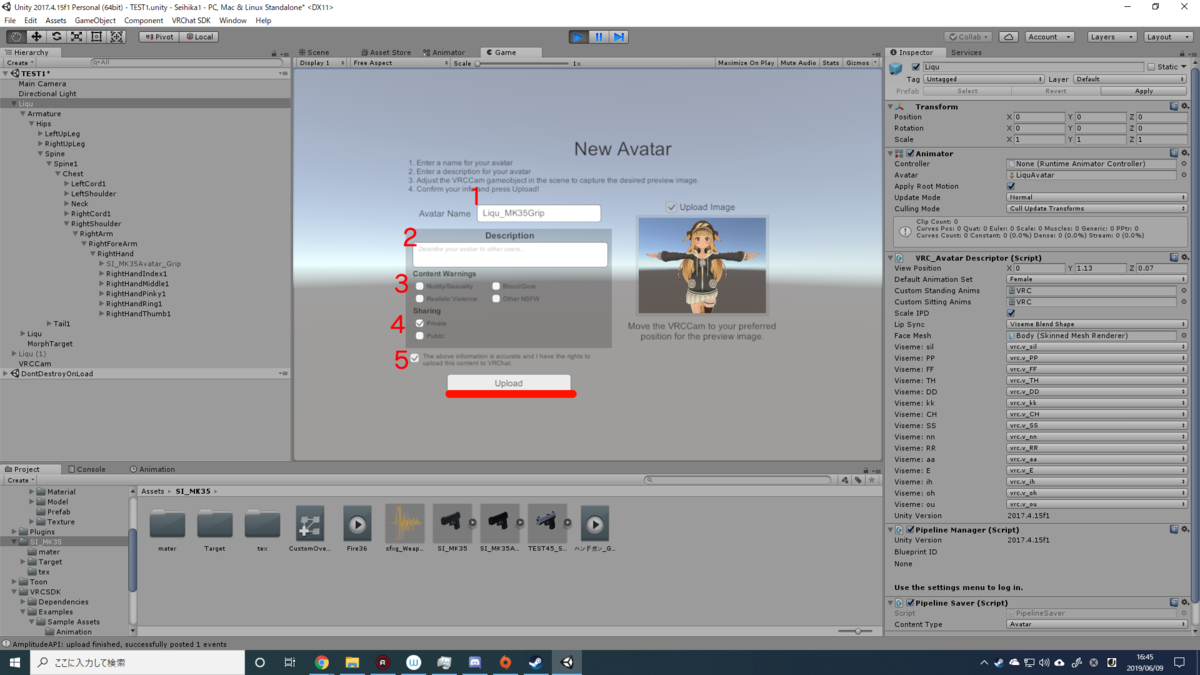Click the Step frame button

[619, 37]
